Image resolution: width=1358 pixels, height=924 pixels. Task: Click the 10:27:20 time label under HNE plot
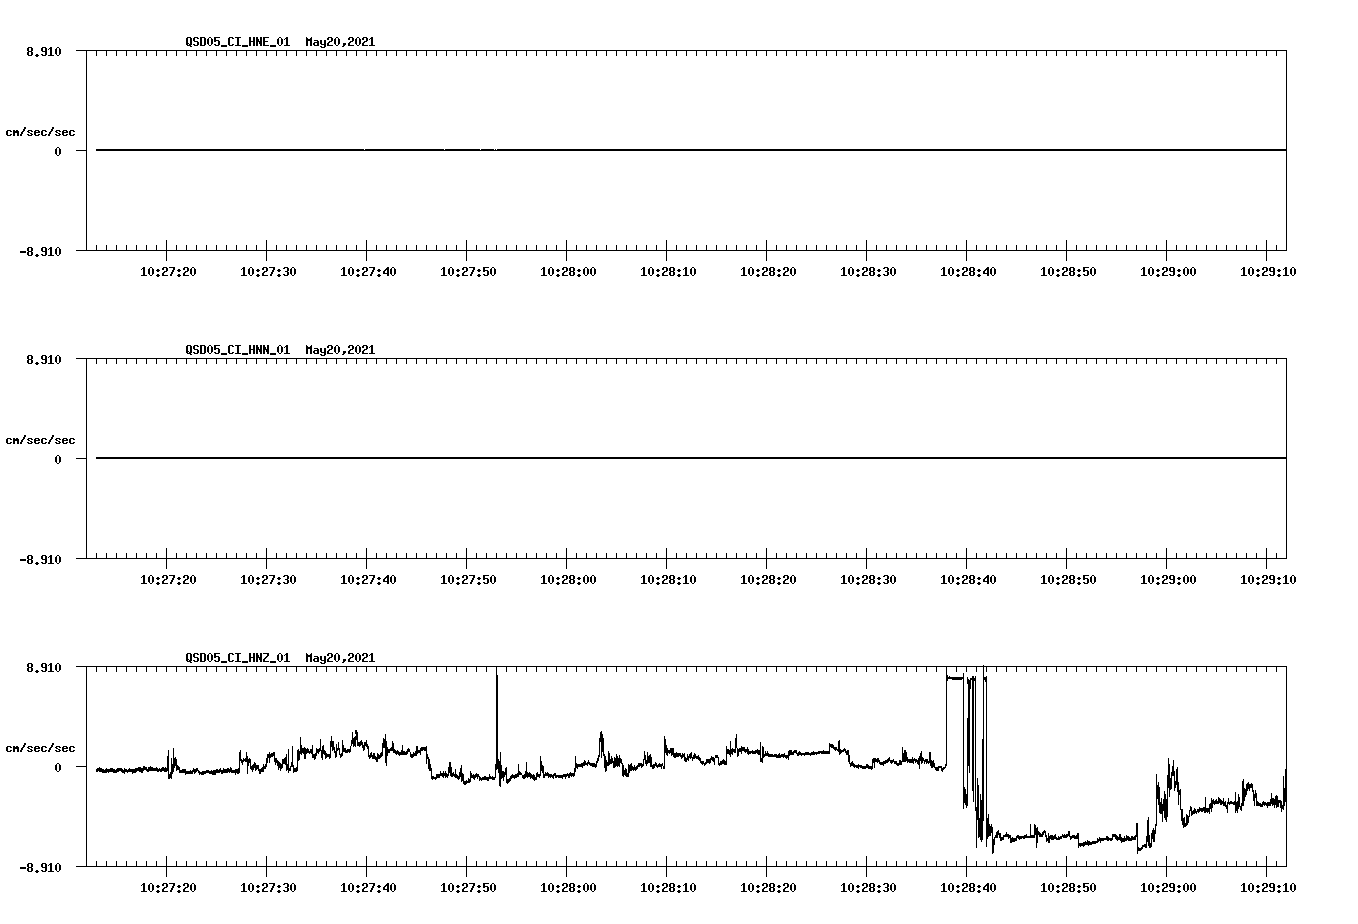click(168, 272)
